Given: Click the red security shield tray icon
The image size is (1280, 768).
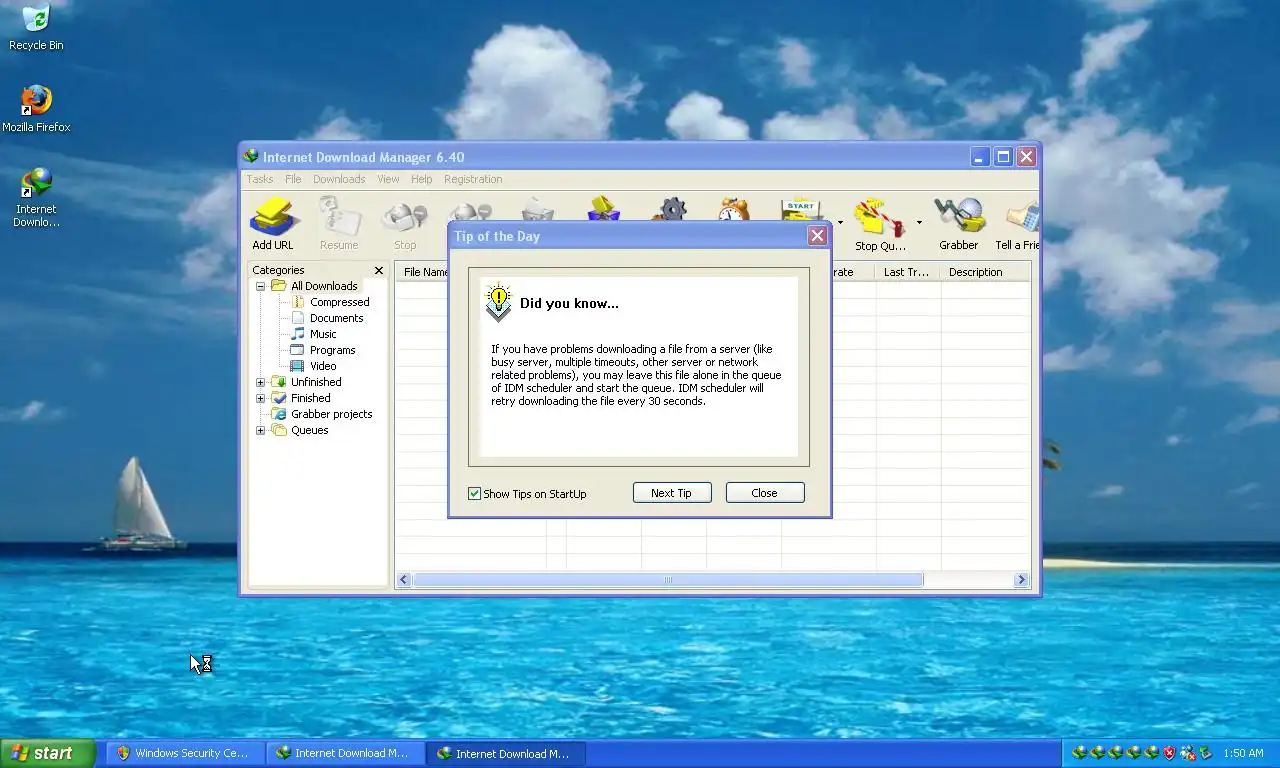Looking at the screenshot, I should coord(1168,753).
